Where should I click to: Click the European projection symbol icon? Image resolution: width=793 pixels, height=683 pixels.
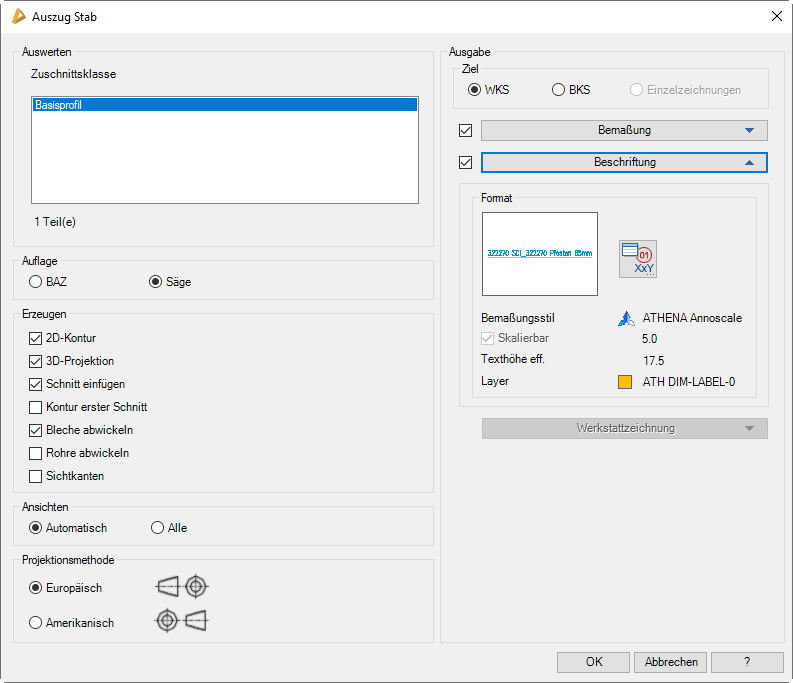coord(183,587)
